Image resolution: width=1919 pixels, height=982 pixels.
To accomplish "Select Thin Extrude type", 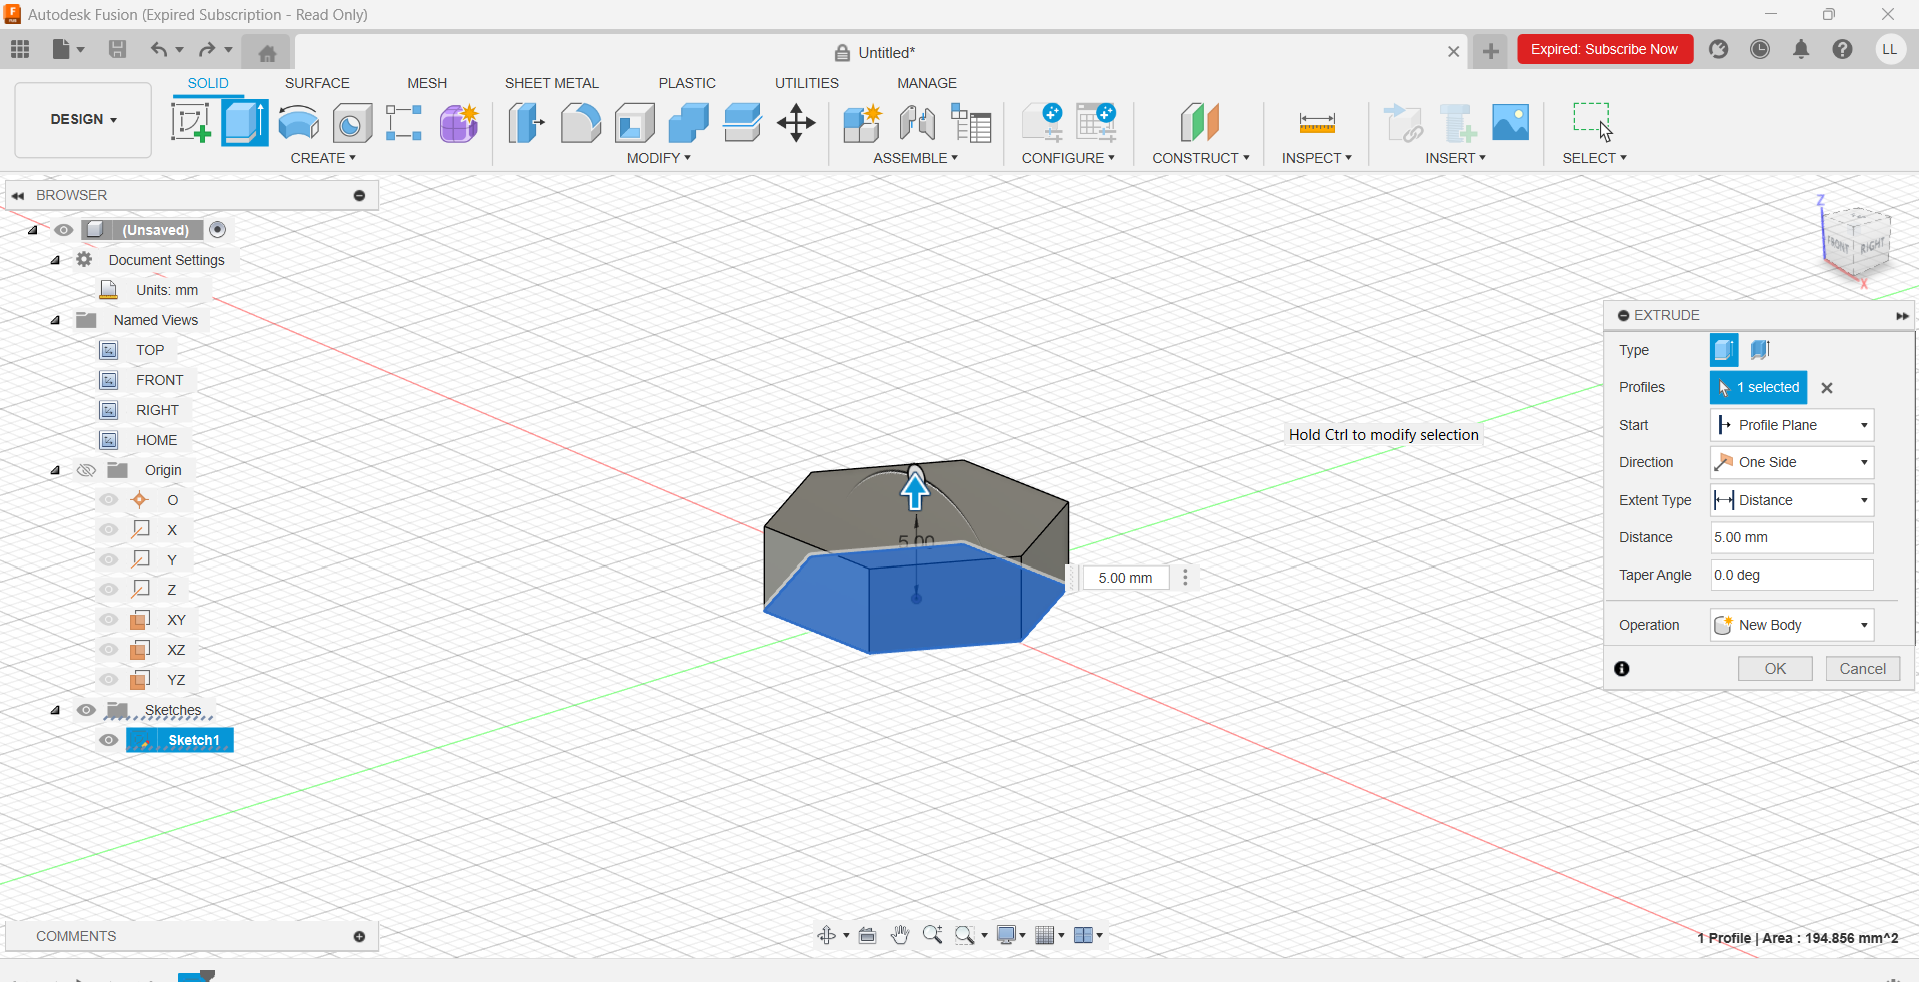I will 1760,350.
